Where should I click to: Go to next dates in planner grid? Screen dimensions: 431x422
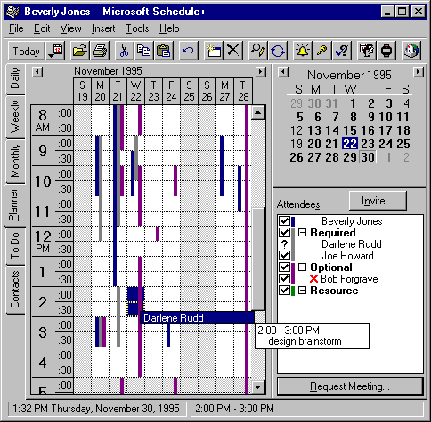click(x=261, y=72)
